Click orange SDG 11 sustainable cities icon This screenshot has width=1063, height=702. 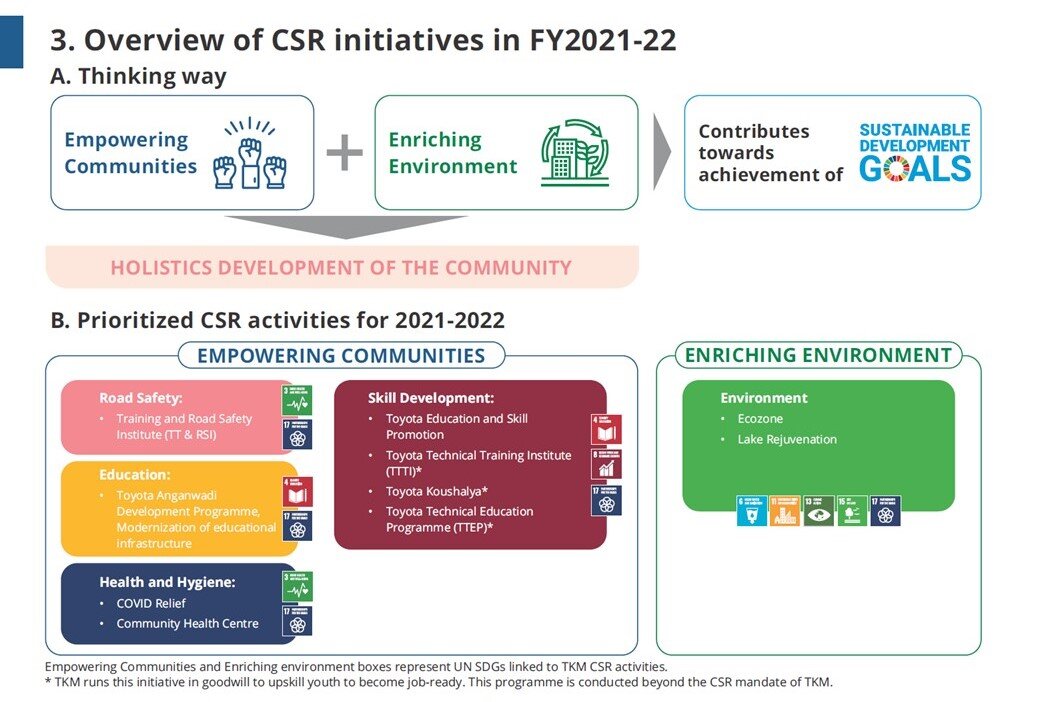pyautogui.click(x=785, y=511)
